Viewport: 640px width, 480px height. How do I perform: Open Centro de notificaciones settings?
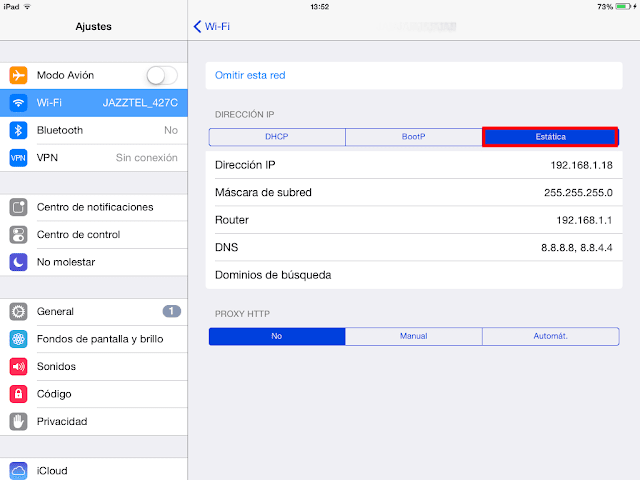pyautogui.click(x=94, y=207)
